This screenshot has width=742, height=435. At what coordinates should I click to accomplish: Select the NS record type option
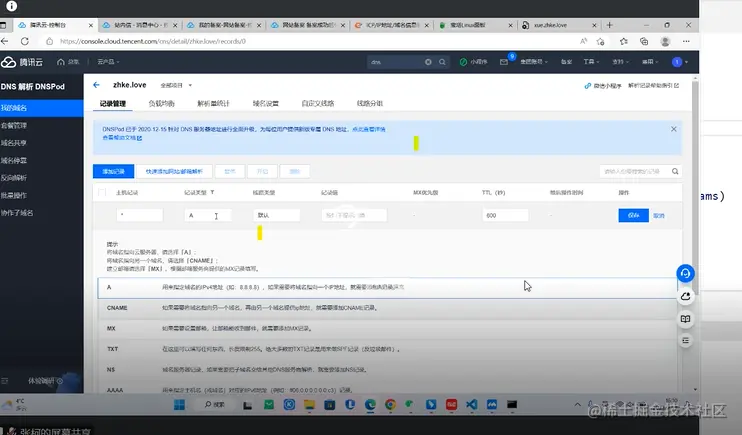click(x=387, y=370)
